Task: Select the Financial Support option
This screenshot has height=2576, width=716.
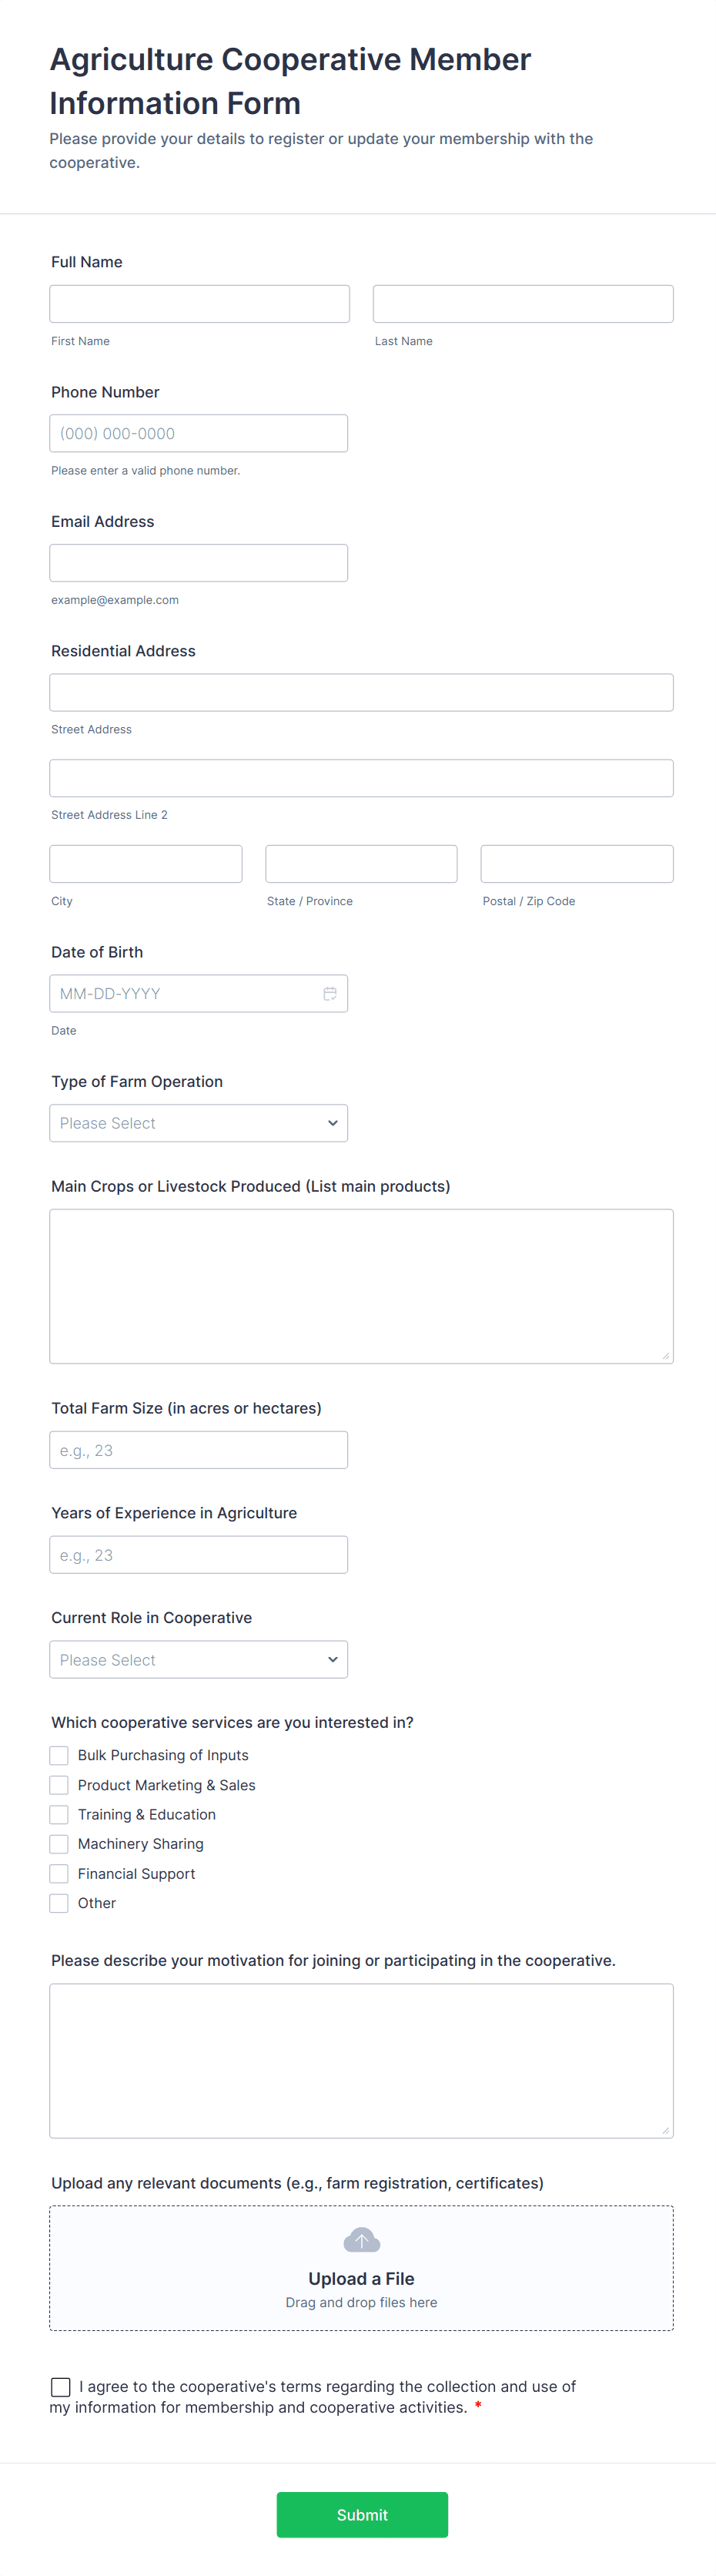Action: [x=59, y=1873]
